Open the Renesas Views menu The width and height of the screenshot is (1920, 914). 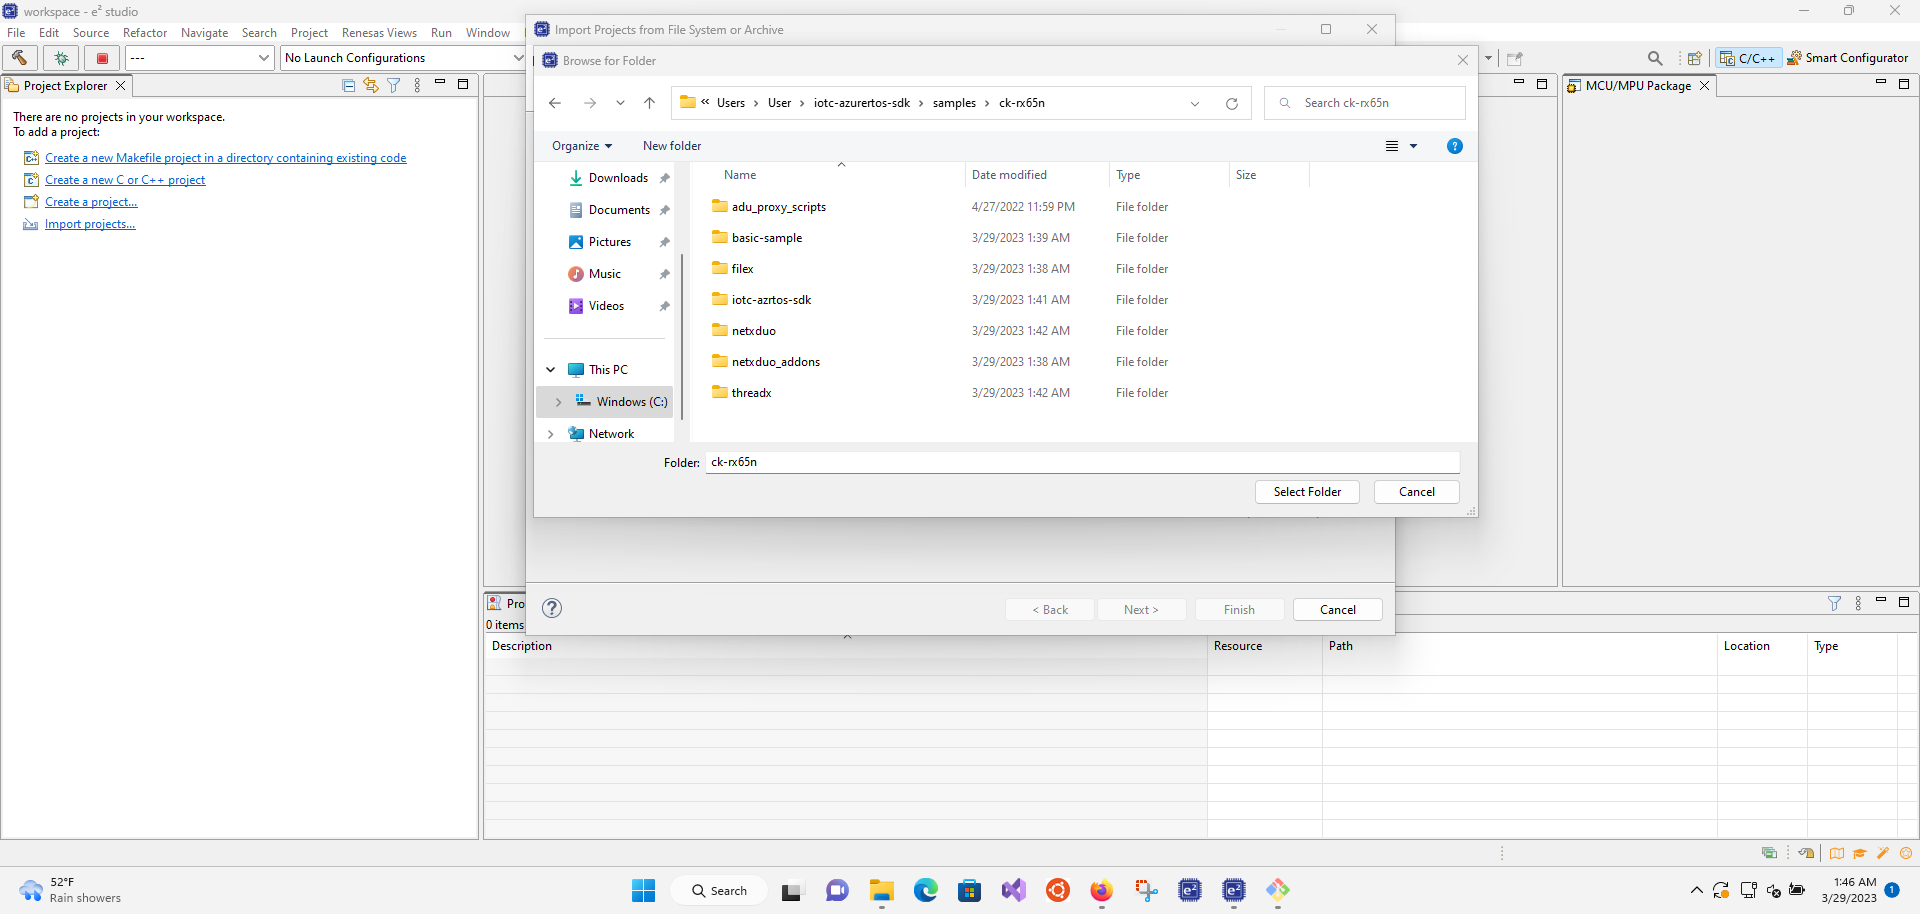coord(379,33)
